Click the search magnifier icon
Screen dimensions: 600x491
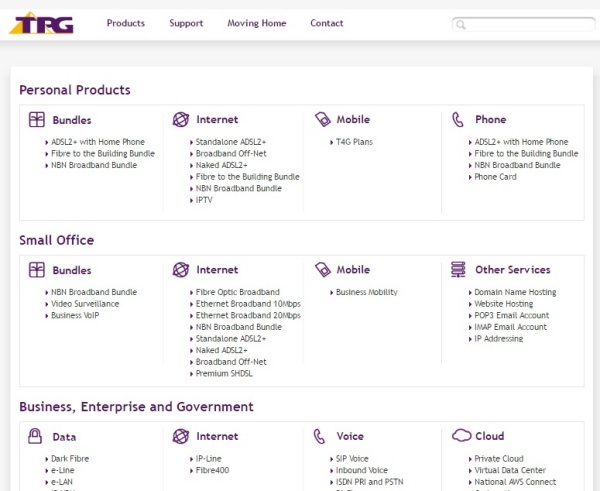click(x=461, y=25)
